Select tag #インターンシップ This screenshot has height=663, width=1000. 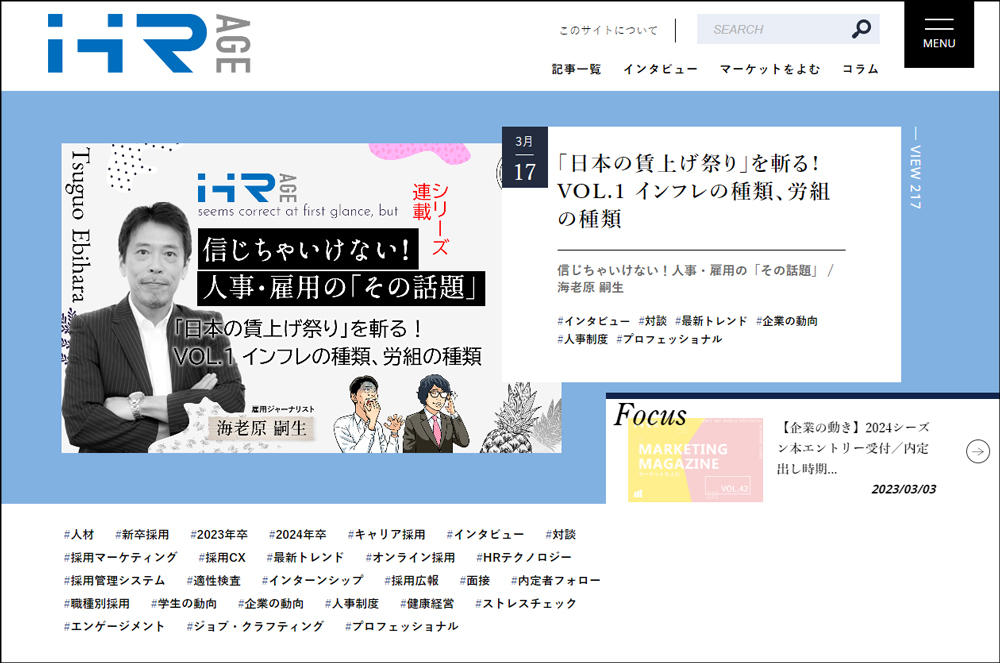coord(312,580)
